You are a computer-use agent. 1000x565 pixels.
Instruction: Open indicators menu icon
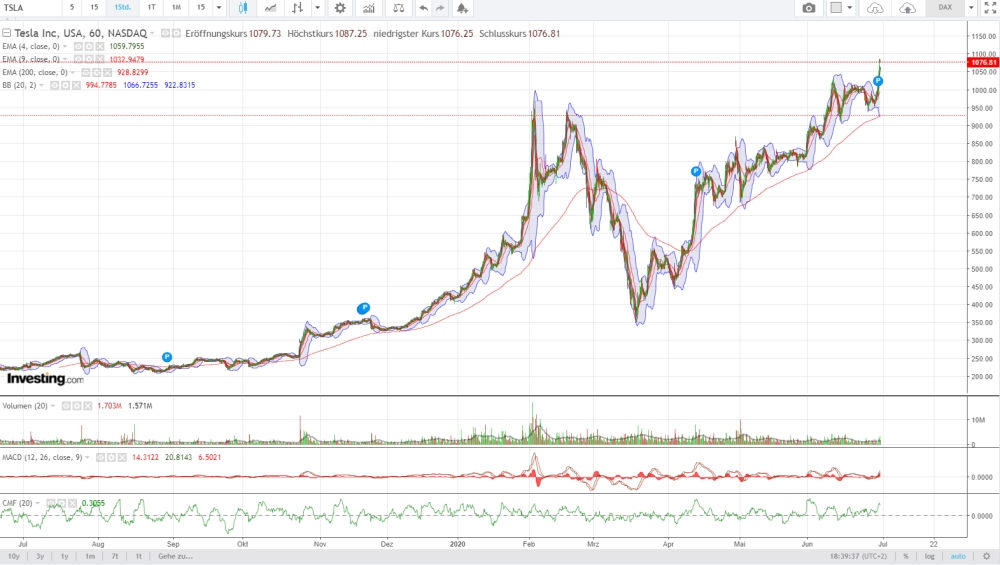click(369, 8)
